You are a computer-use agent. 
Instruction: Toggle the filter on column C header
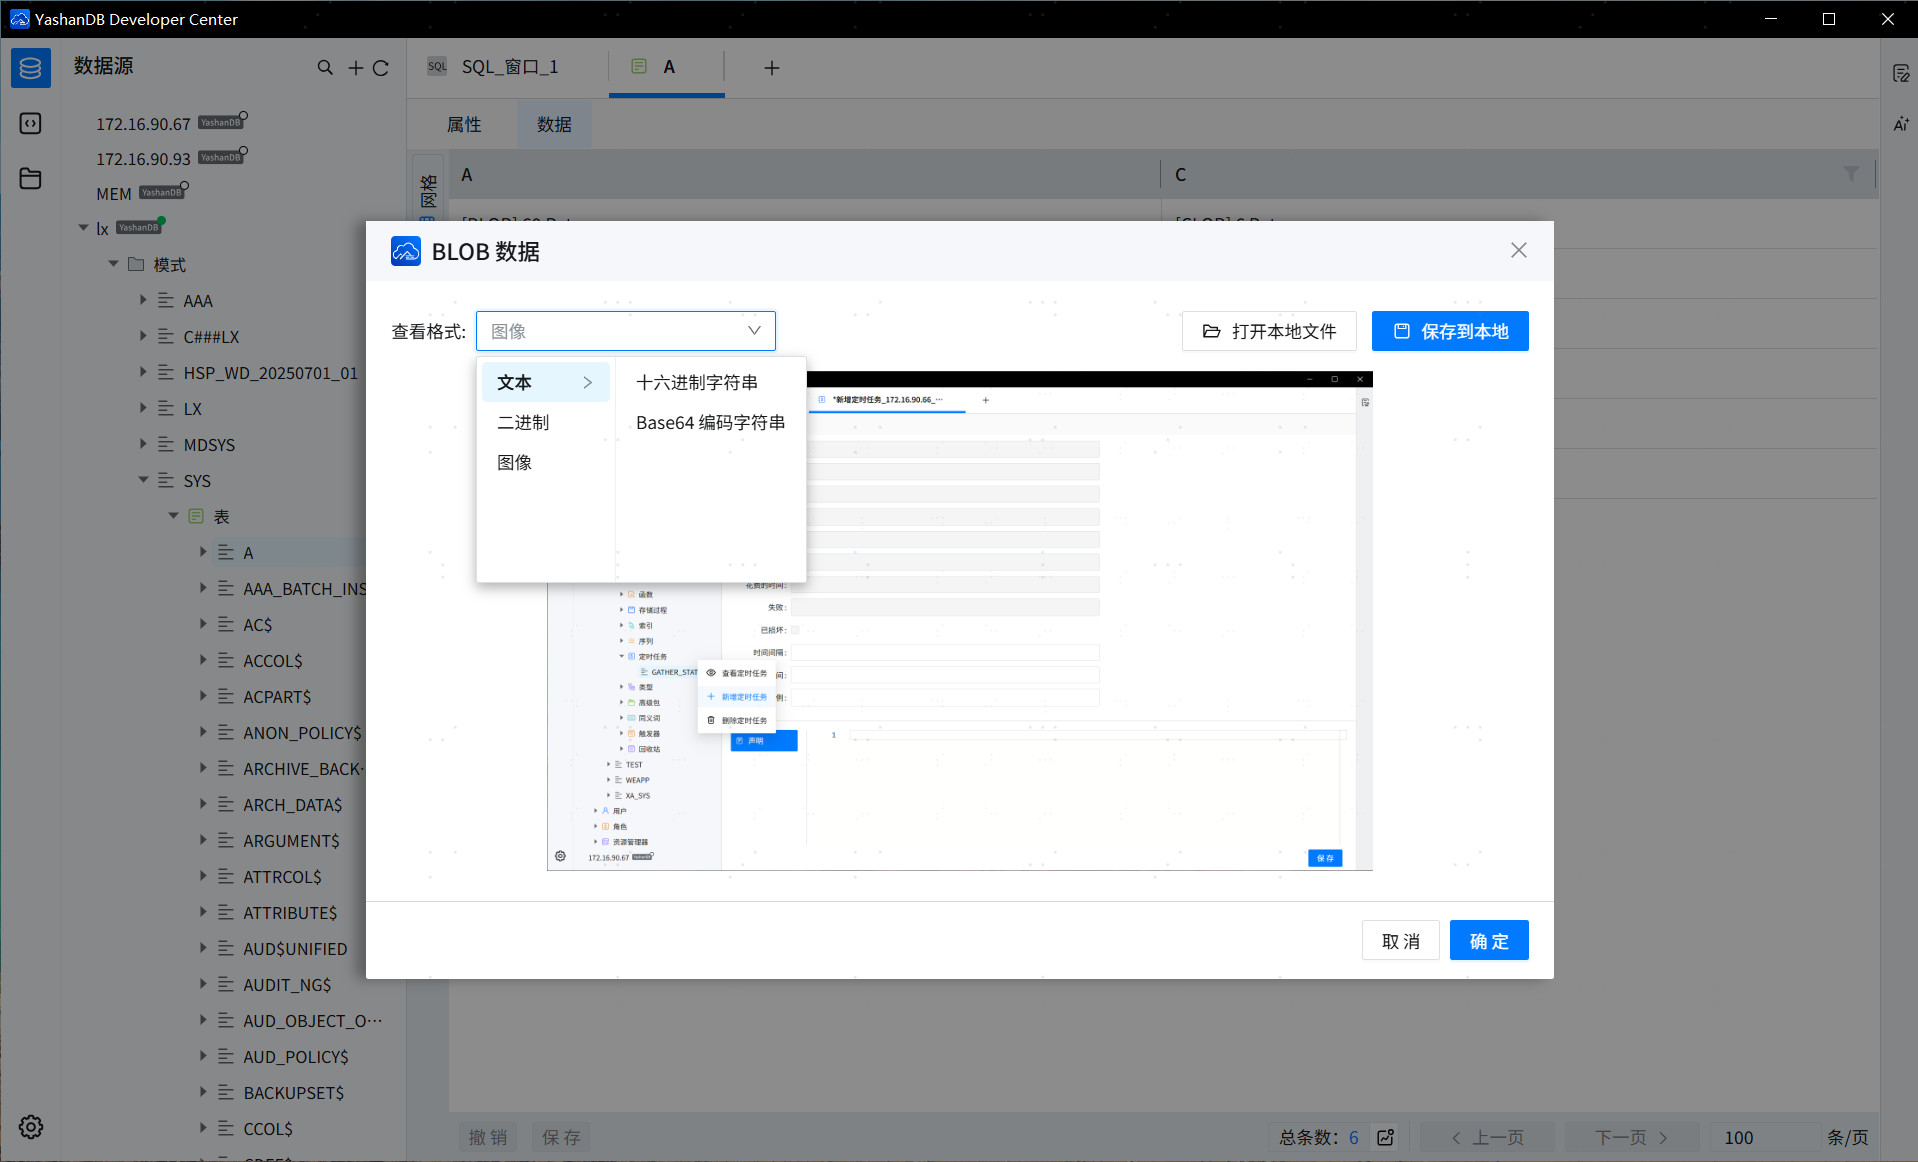click(x=1852, y=174)
